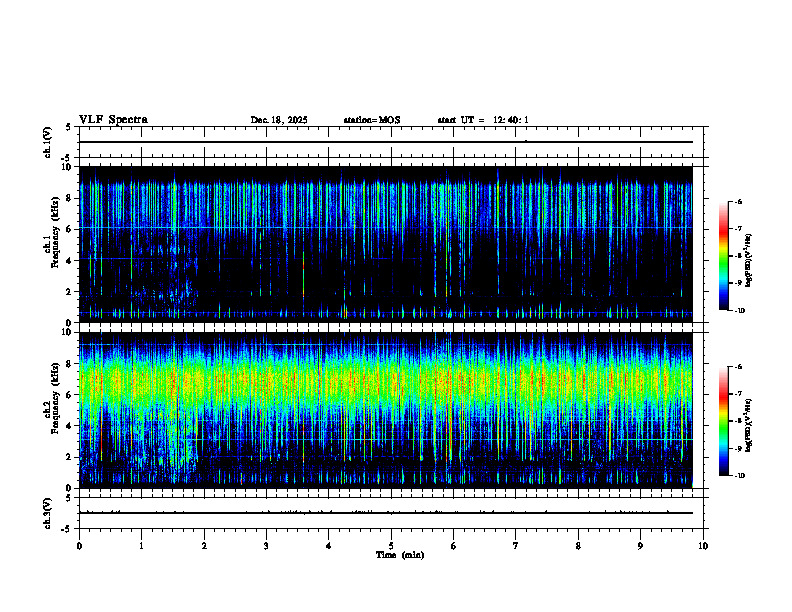The width and height of the screenshot is (792, 612).
Task: Click the ch.1 spectrogram color bar
Action: click(x=723, y=256)
